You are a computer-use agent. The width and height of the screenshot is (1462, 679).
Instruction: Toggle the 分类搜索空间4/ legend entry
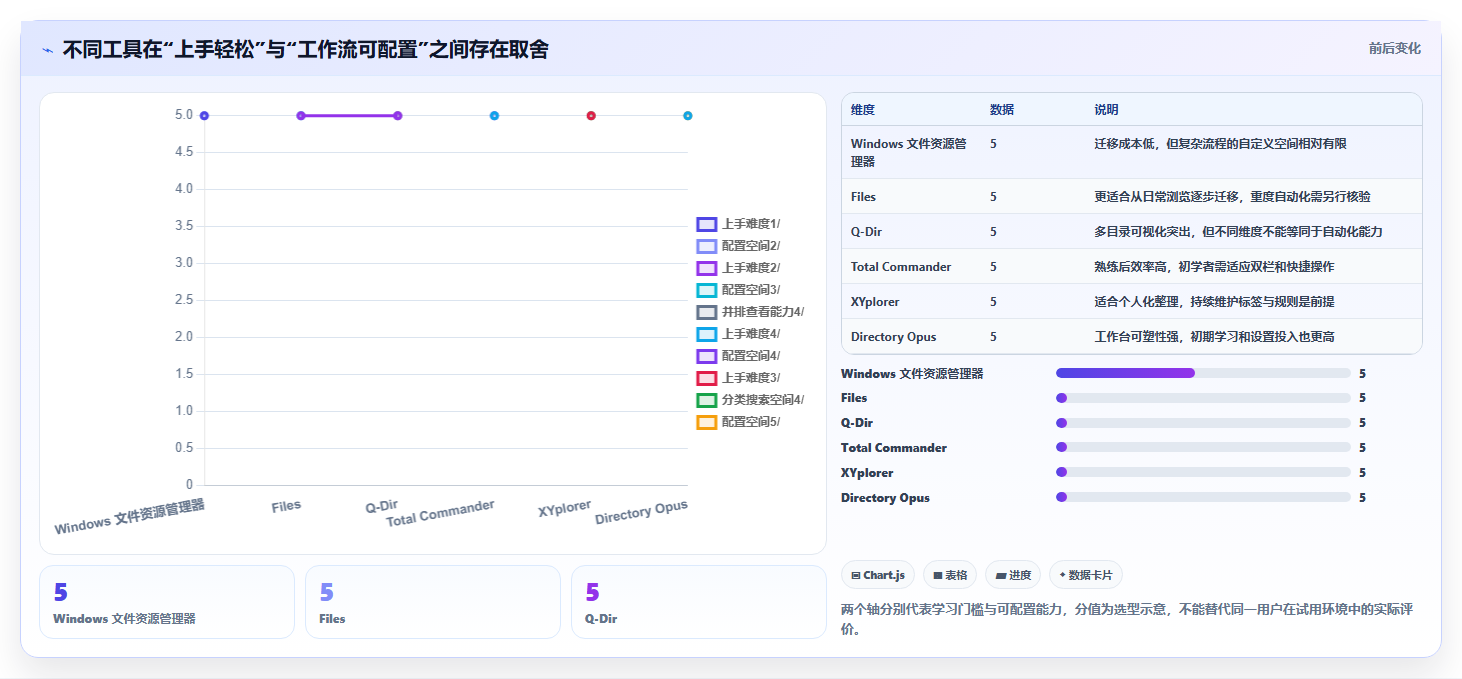point(750,400)
